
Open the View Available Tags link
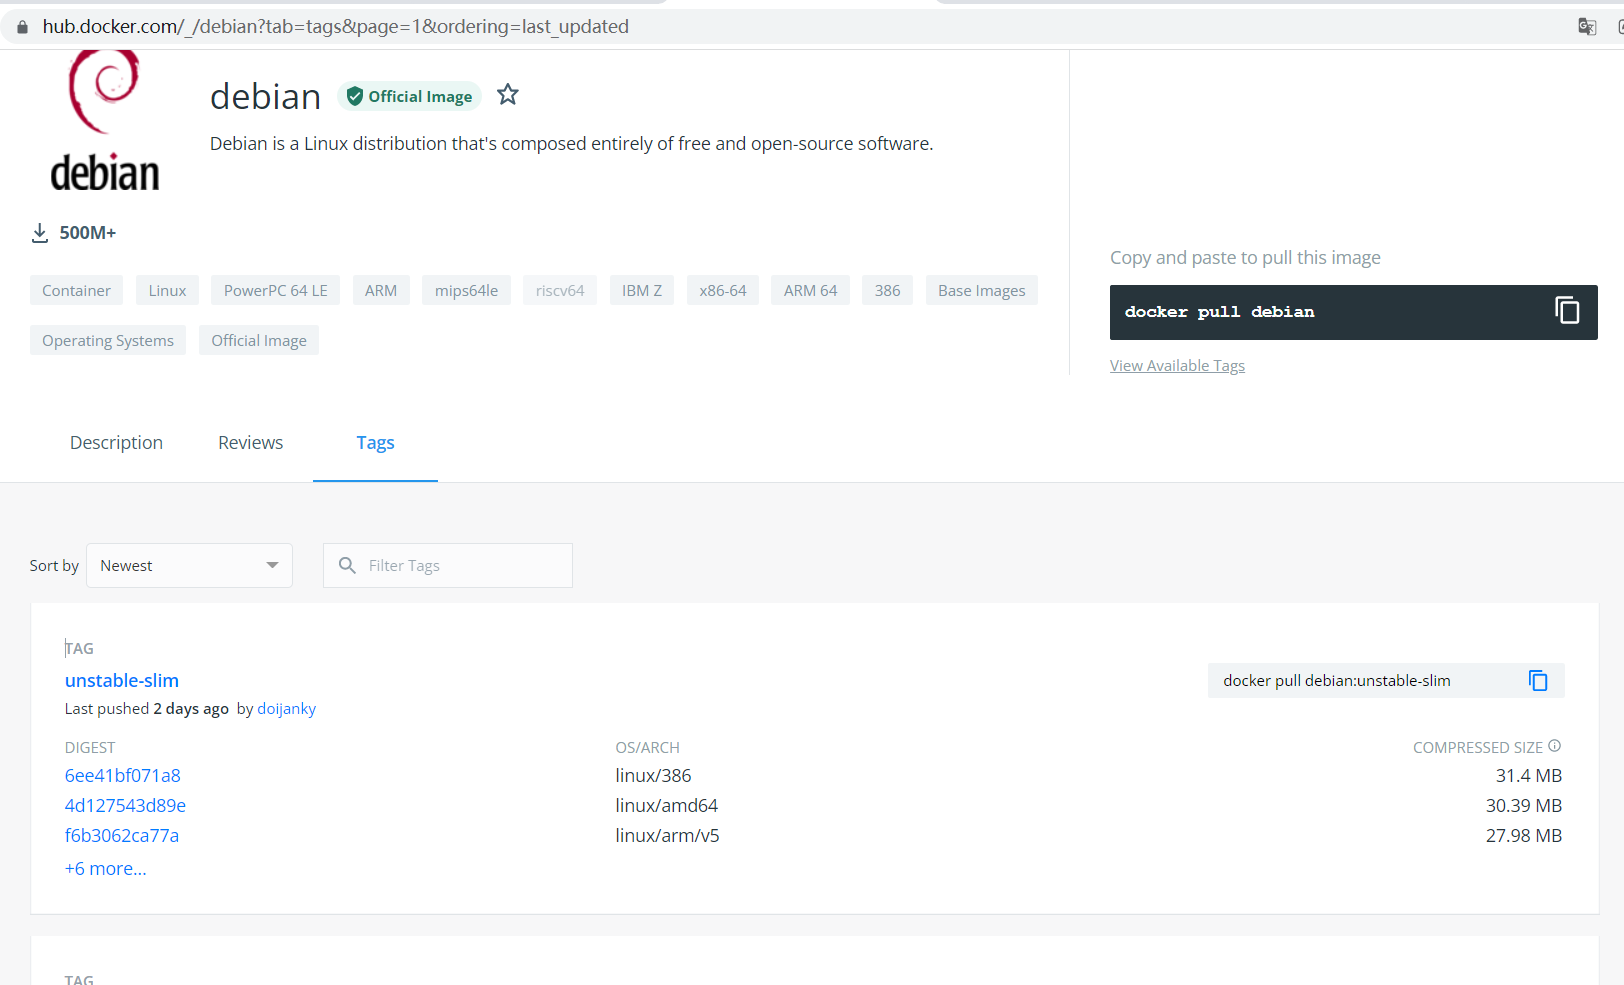pyautogui.click(x=1177, y=365)
